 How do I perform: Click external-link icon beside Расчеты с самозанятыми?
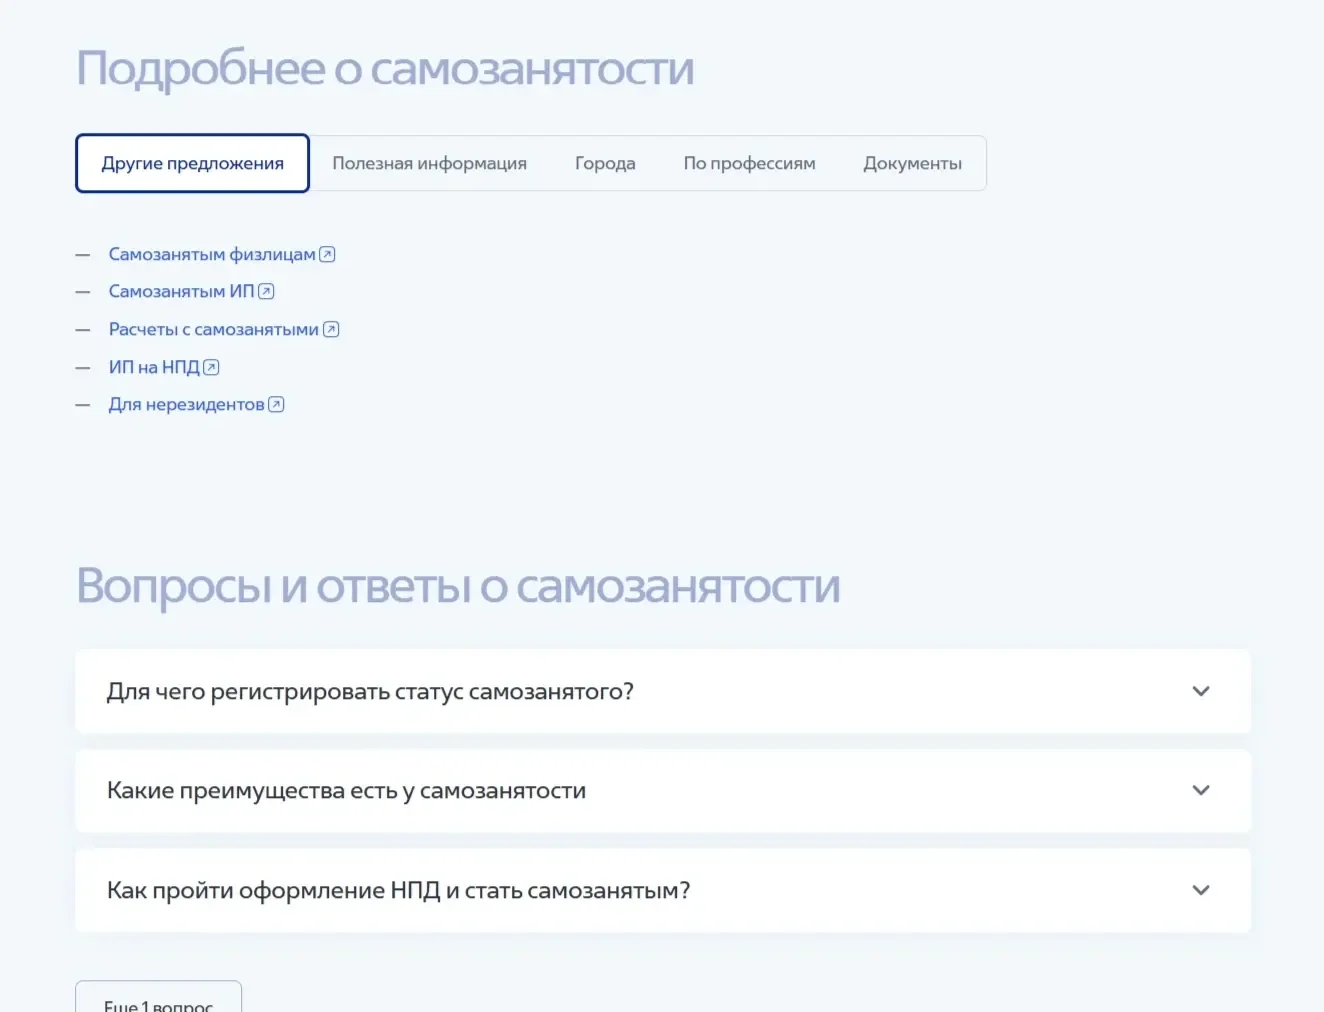pos(331,330)
